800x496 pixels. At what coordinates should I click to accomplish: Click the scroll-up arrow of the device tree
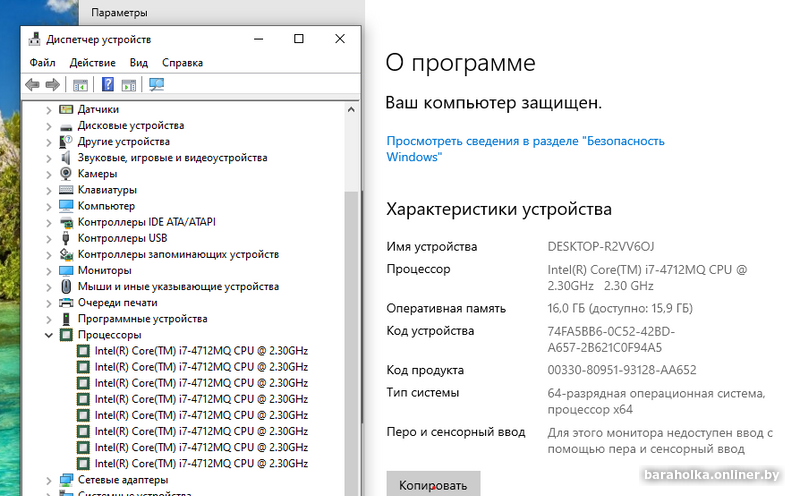pos(351,109)
